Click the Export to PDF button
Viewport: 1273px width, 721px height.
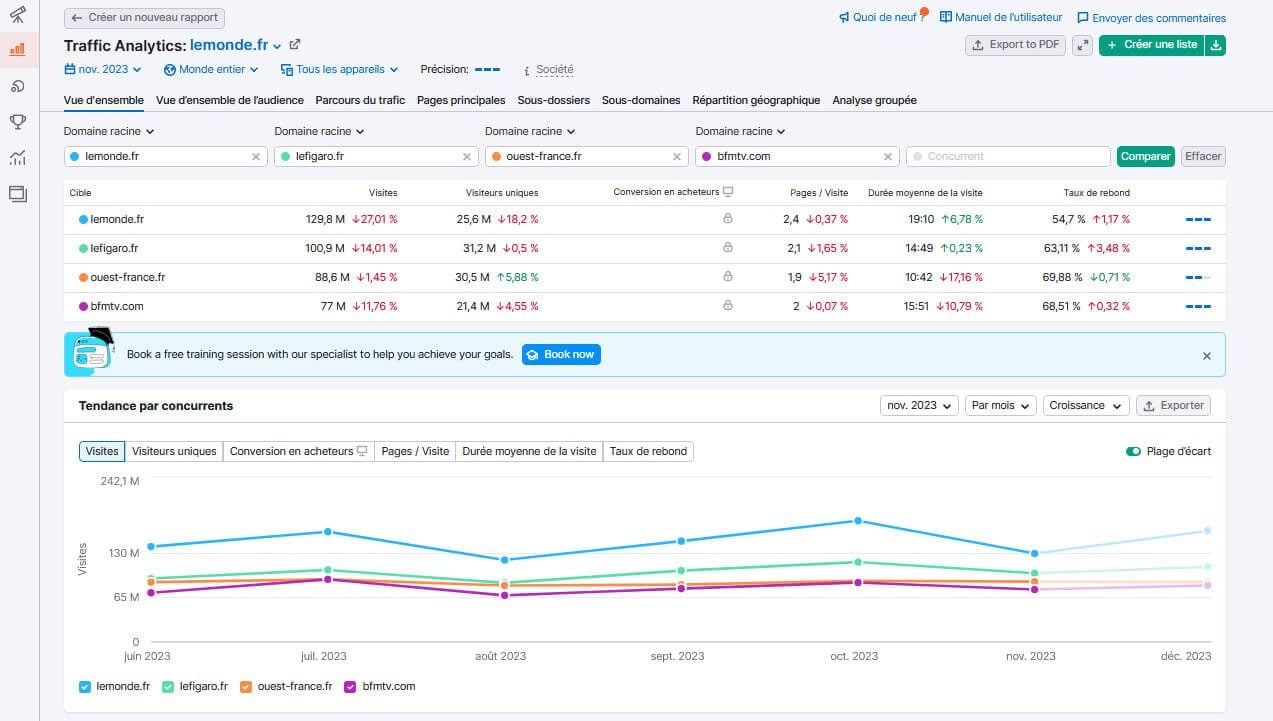pyautogui.click(x=1015, y=45)
